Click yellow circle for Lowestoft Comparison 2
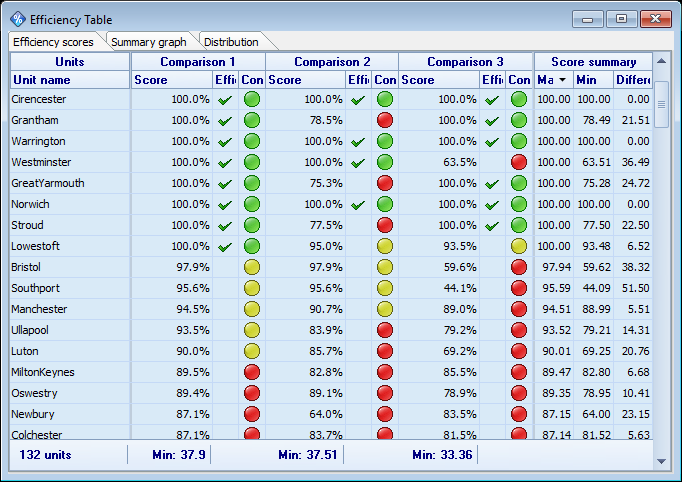 coord(385,247)
